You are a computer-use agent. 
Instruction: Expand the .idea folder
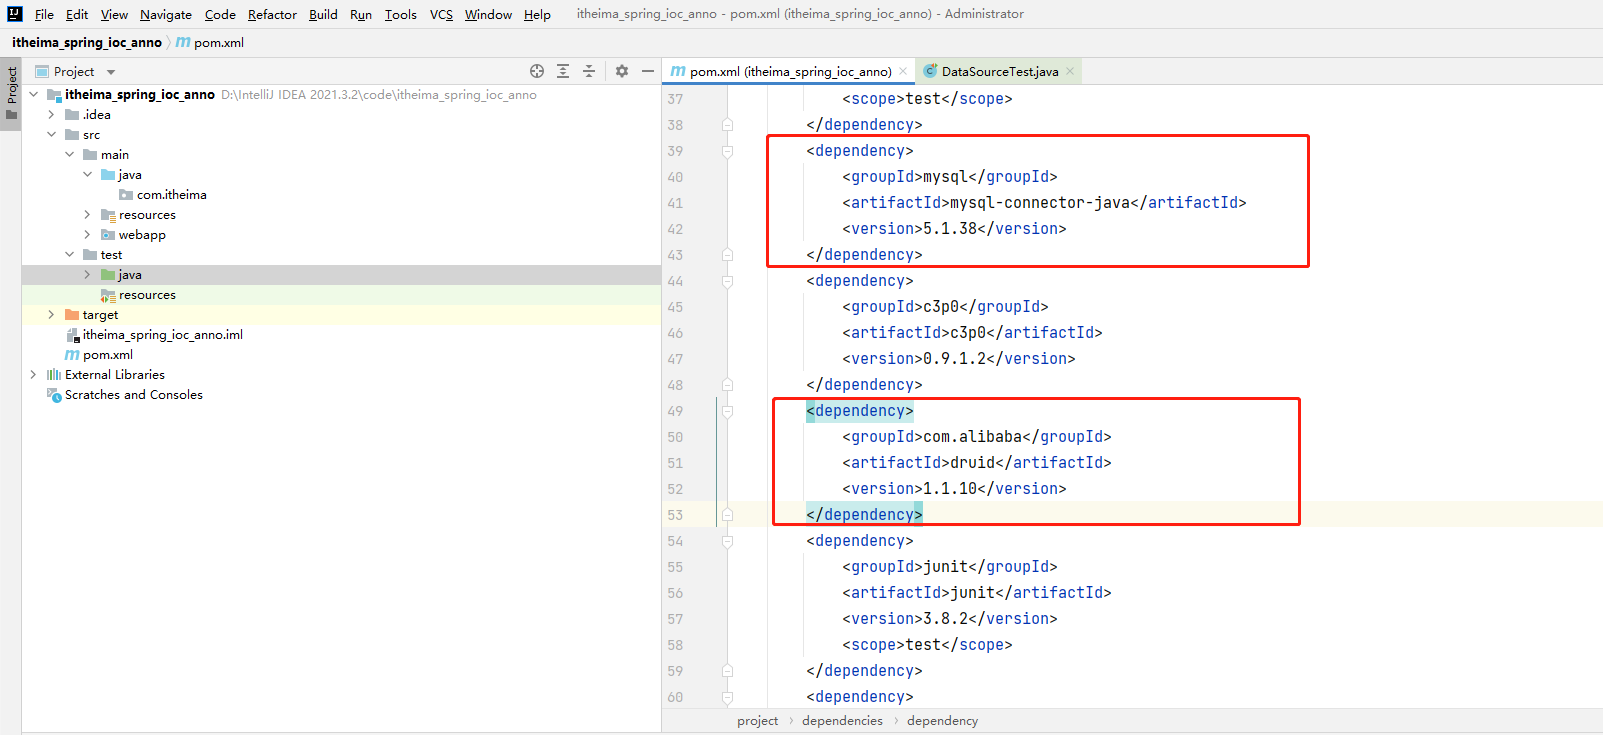point(52,115)
